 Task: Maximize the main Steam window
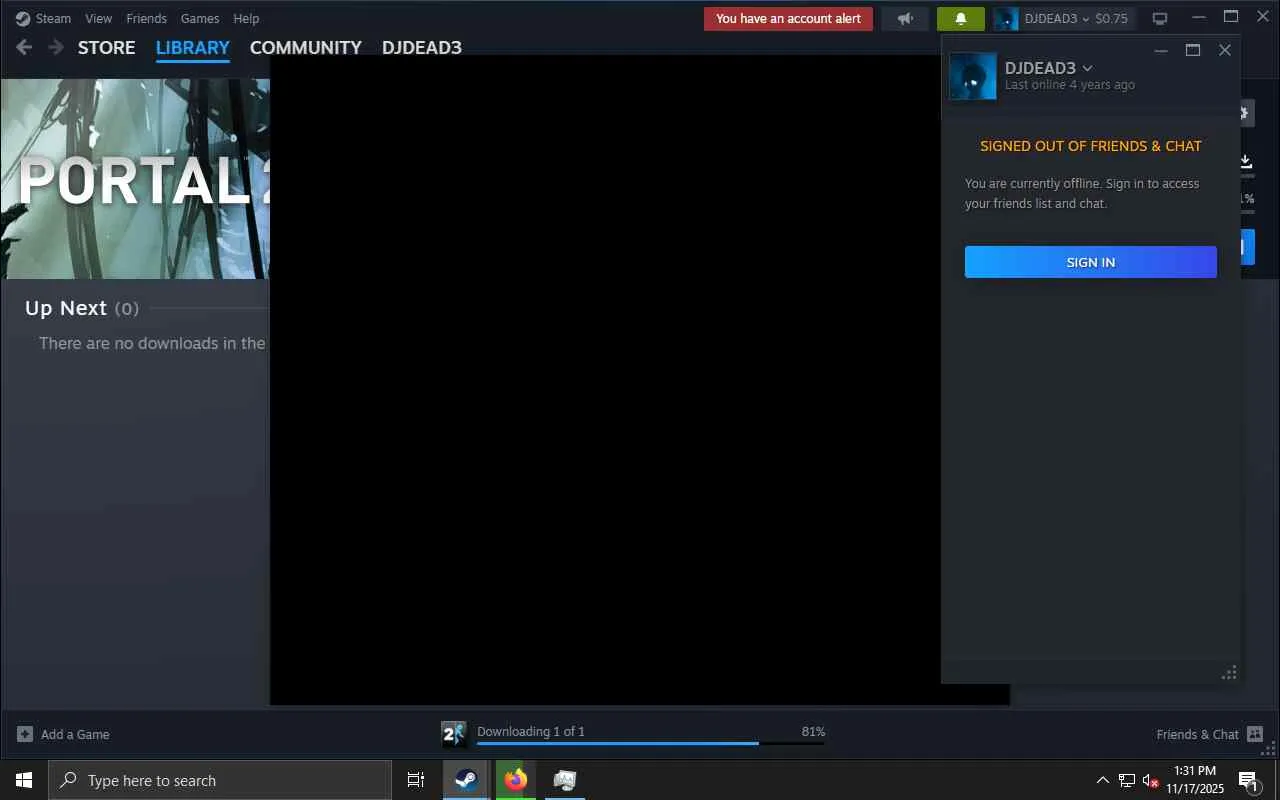1231,17
